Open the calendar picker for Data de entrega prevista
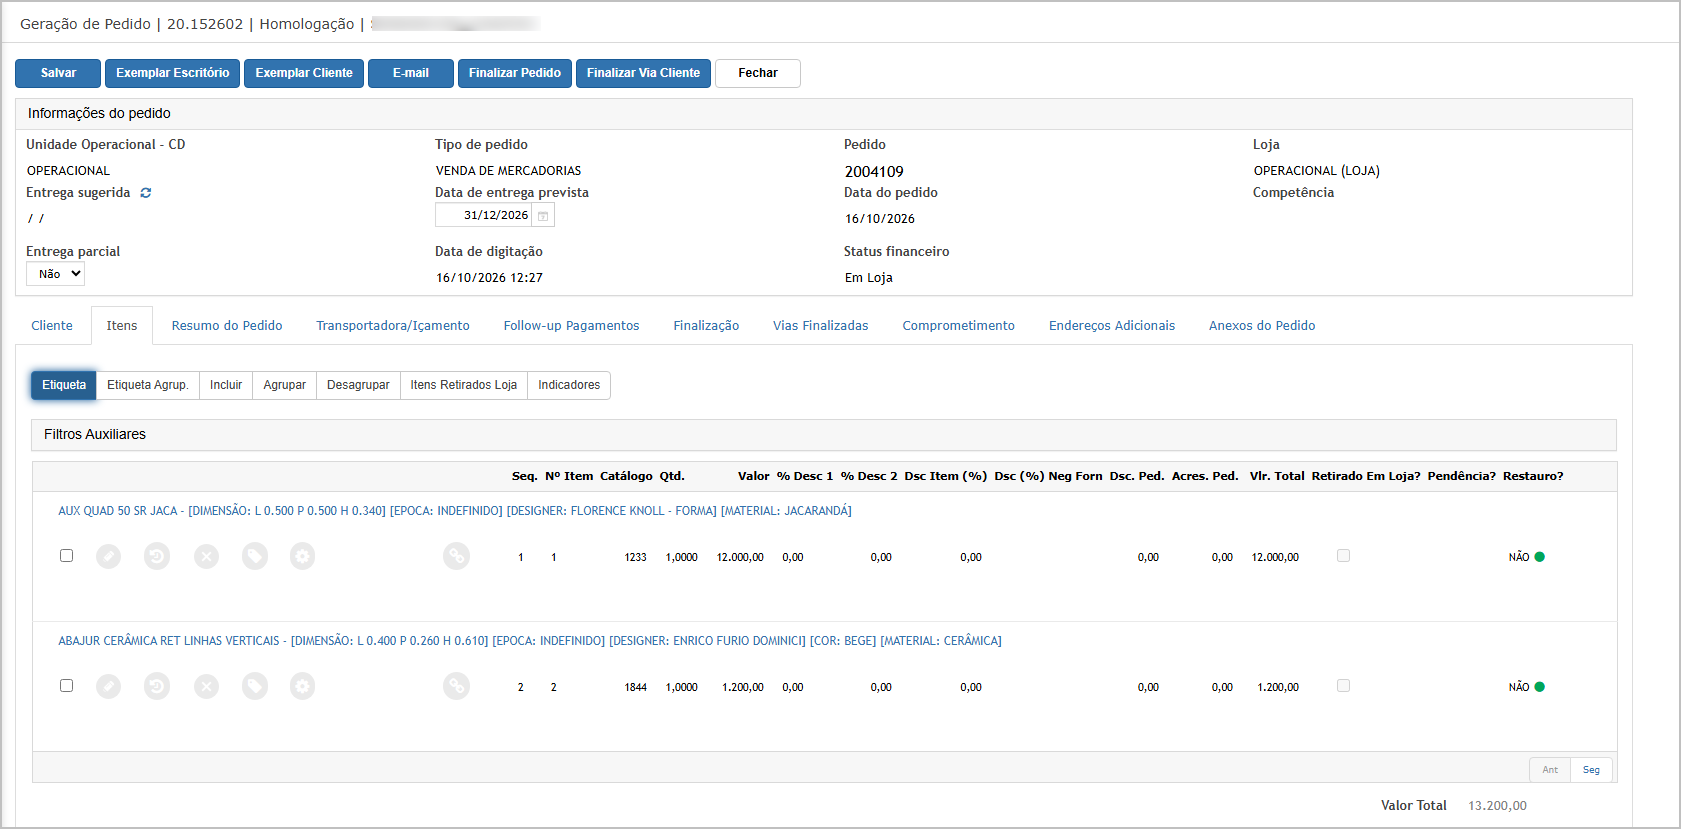Image resolution: width=1681 pixels, height=829 pixels. pyautogui.click(x=543, y=216)
